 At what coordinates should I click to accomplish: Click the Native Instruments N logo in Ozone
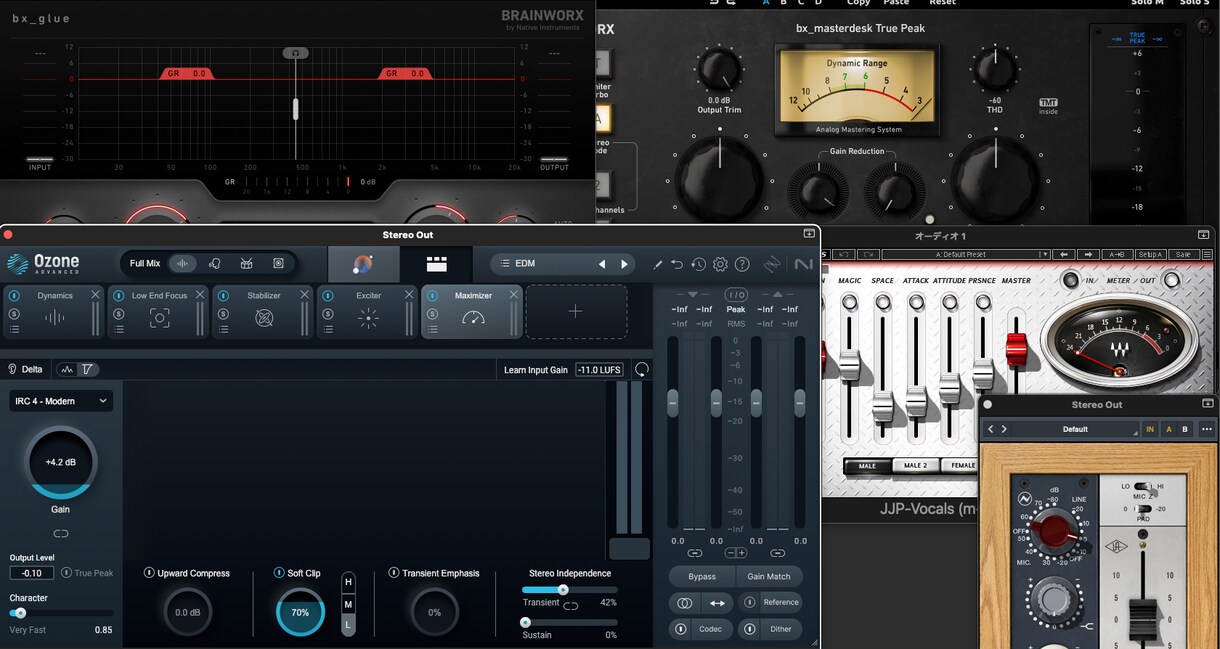point(803,264)
